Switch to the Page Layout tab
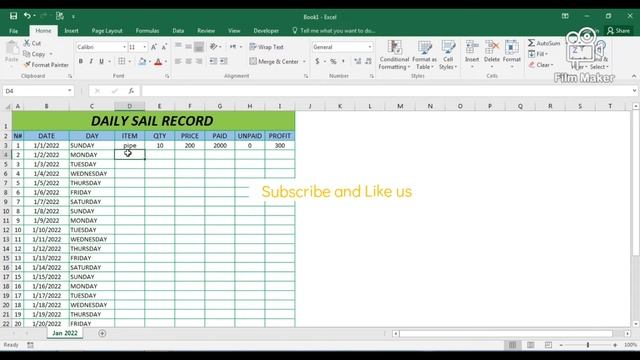This screenshot has height=360, width=640. tap(107, 31)
